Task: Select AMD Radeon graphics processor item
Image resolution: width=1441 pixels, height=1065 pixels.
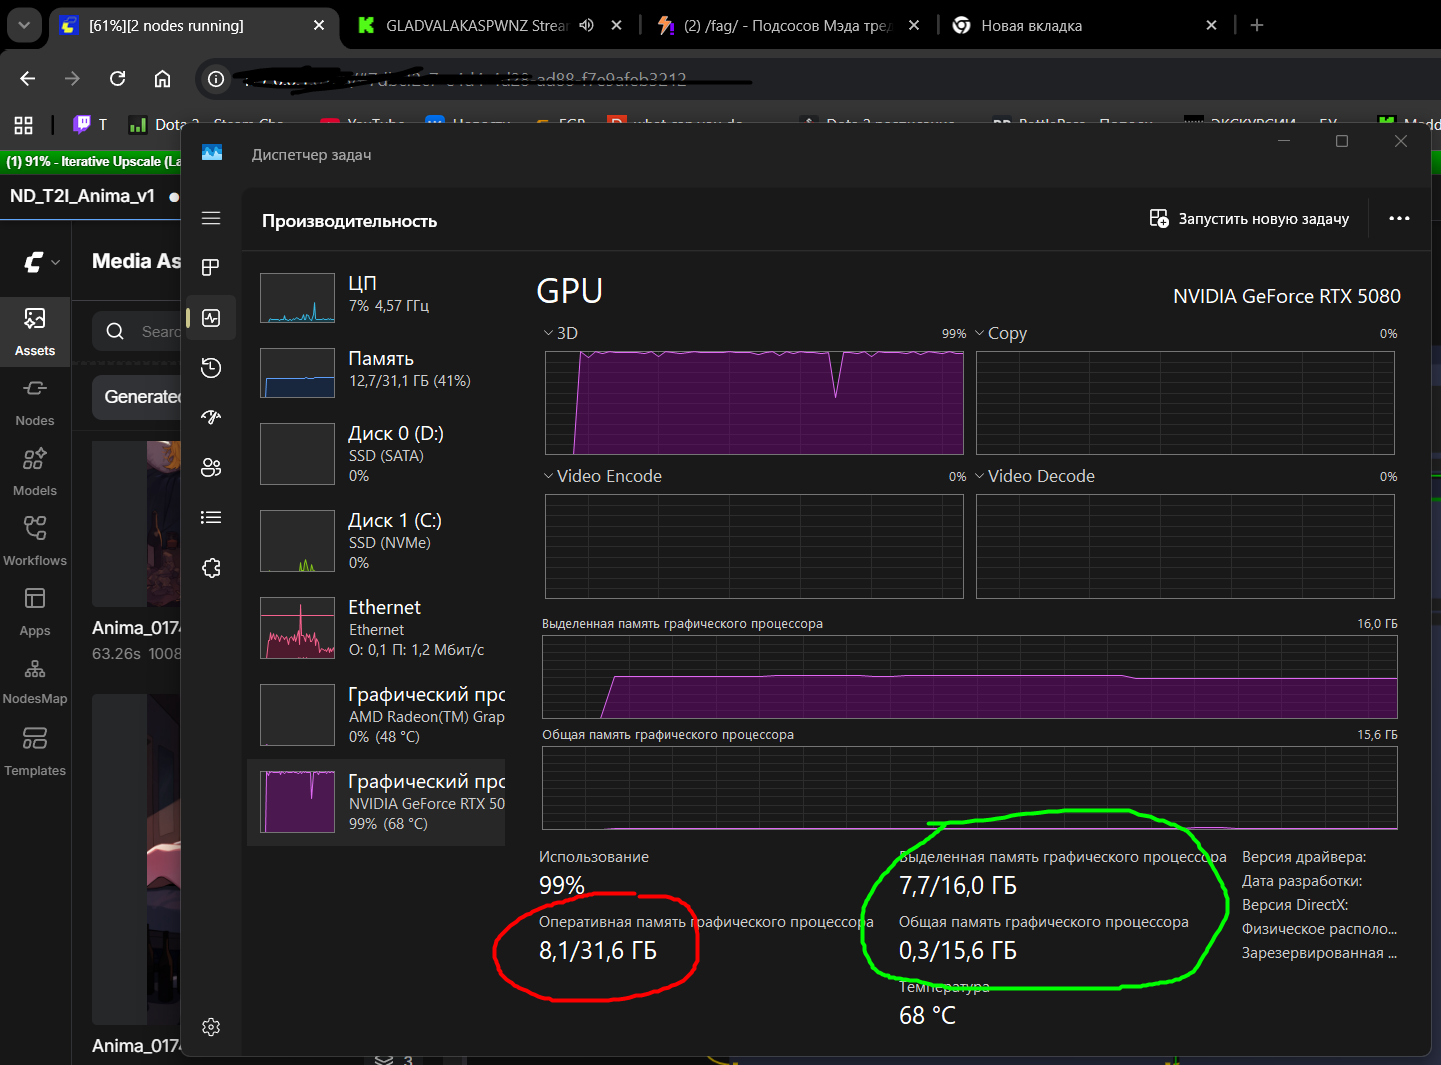Action: (376, 714)
